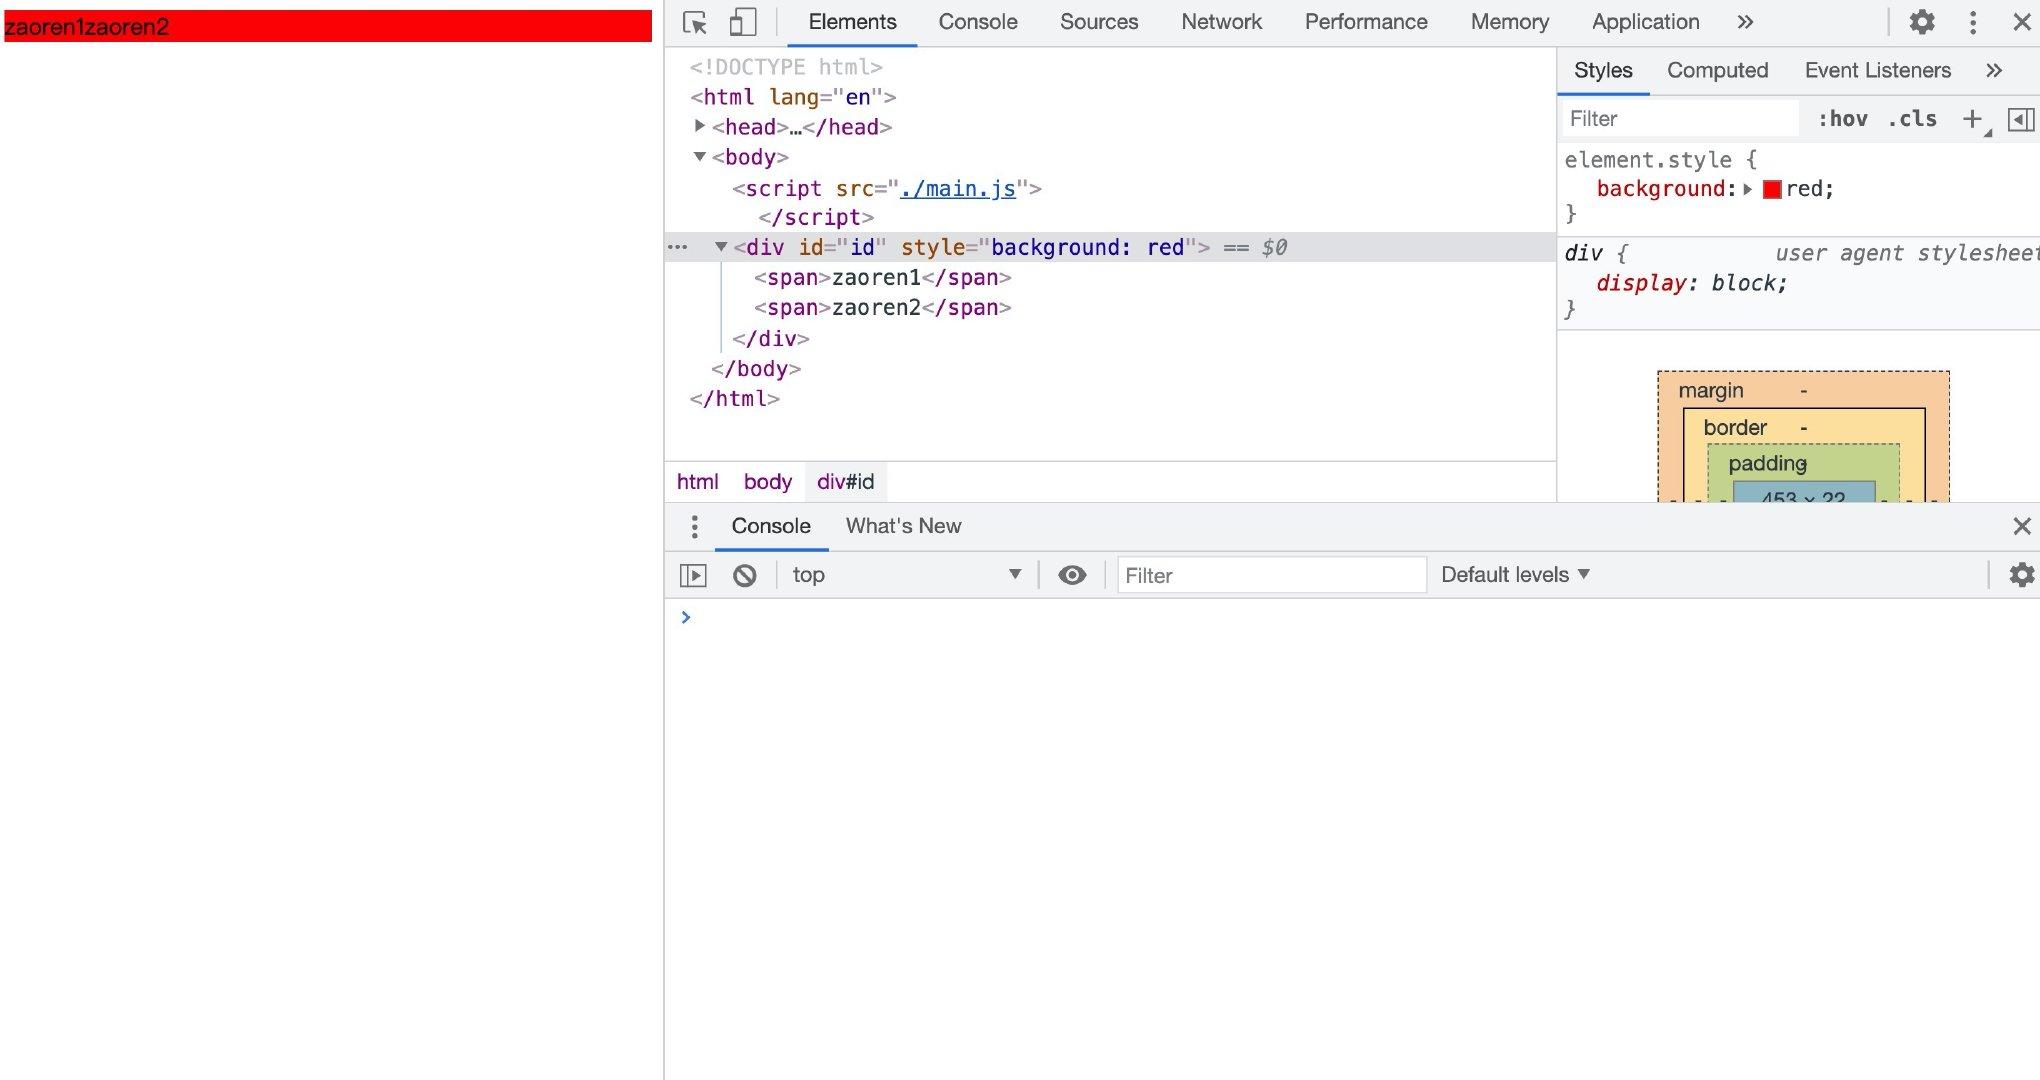Click the body breadcrumb
This screenshot has height=1080, width=2040.
click(767, 482)
